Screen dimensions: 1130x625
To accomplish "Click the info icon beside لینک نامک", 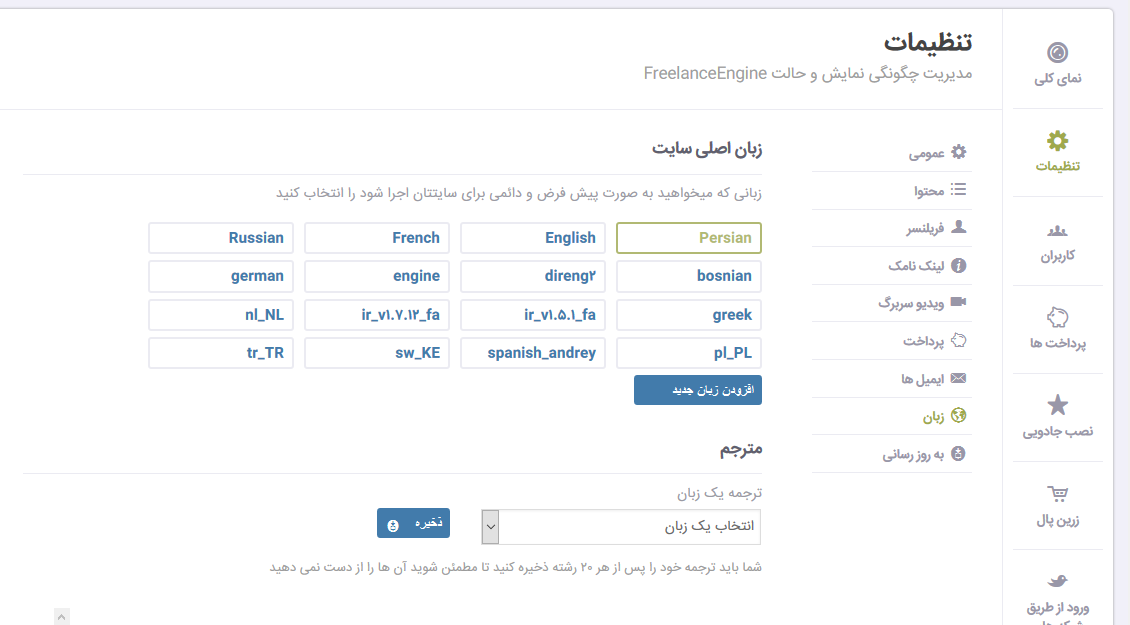I will [958, 265].
